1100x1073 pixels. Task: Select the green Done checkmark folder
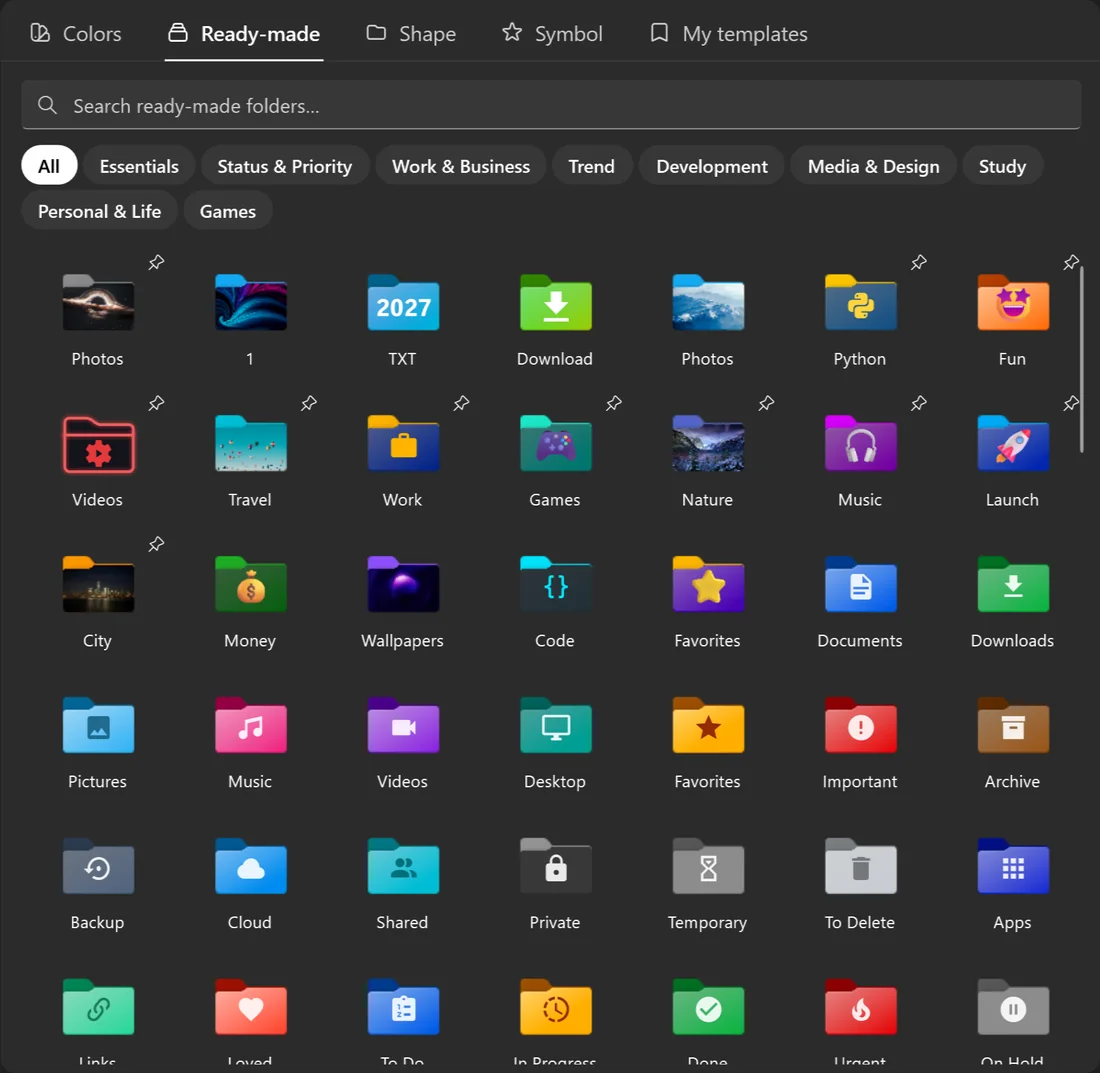tap(708, 1008)
